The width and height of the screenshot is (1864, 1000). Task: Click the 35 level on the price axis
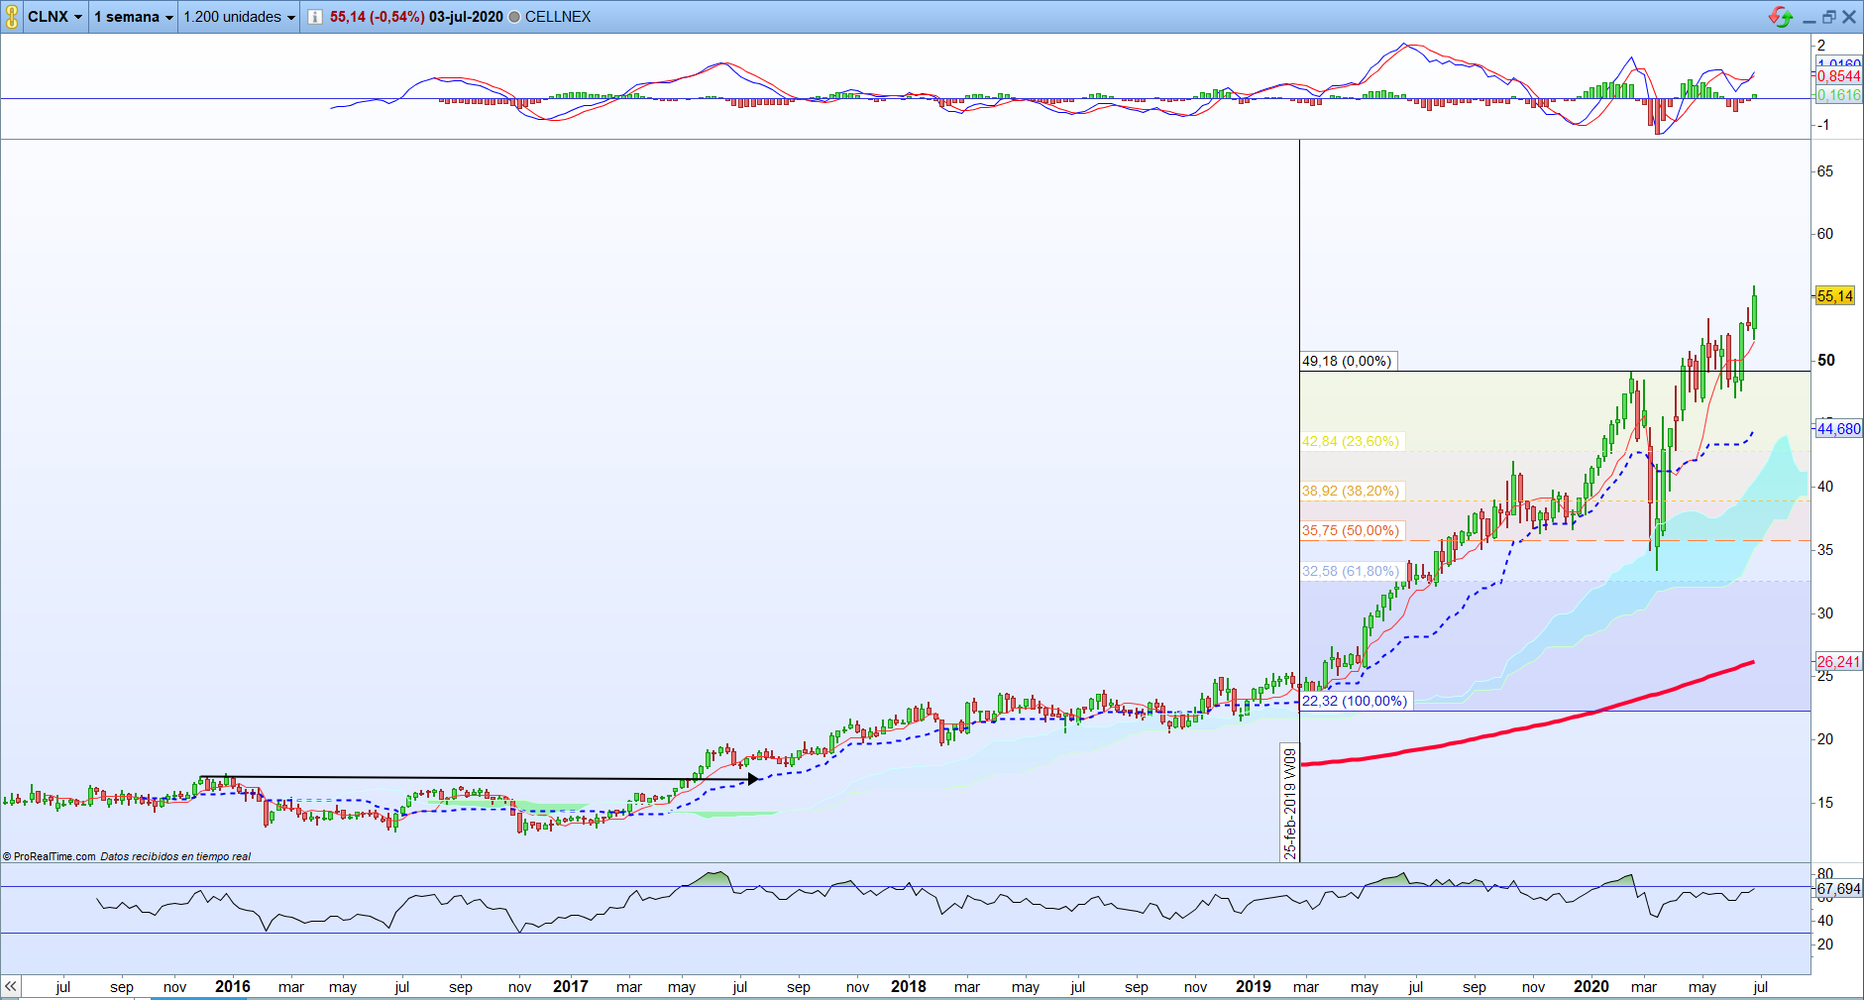pos(1826,550)
